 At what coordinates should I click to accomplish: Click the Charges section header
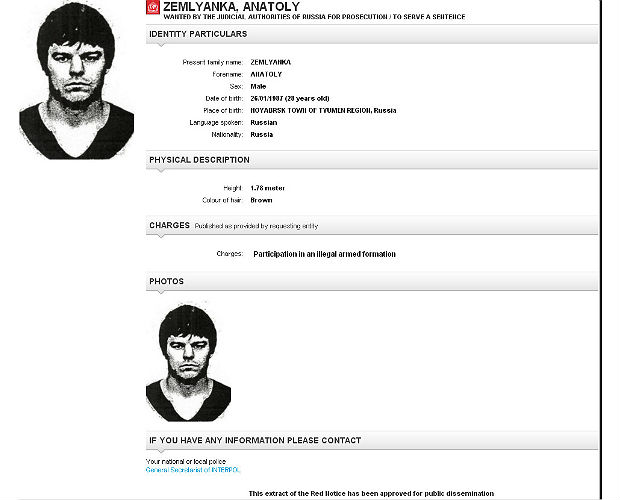tap(169, 226)
